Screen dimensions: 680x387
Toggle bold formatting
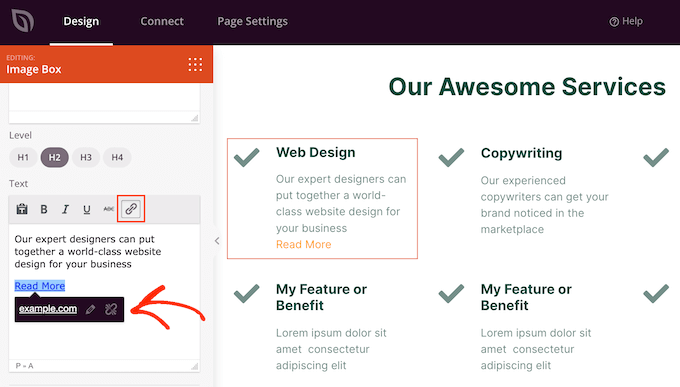[44, 209]
